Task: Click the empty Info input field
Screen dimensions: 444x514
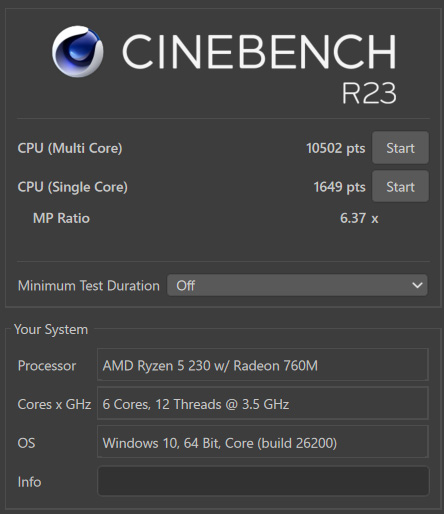Action: 263,481
